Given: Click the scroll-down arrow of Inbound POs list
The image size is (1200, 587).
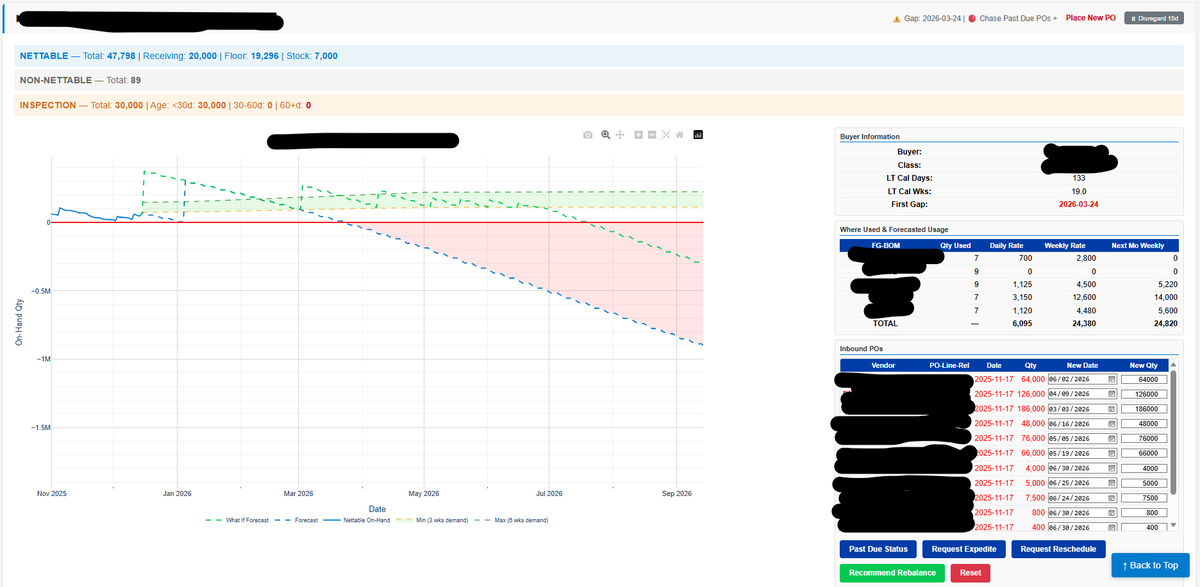Looking at the screenshot, I should (x=1175, y=526).
